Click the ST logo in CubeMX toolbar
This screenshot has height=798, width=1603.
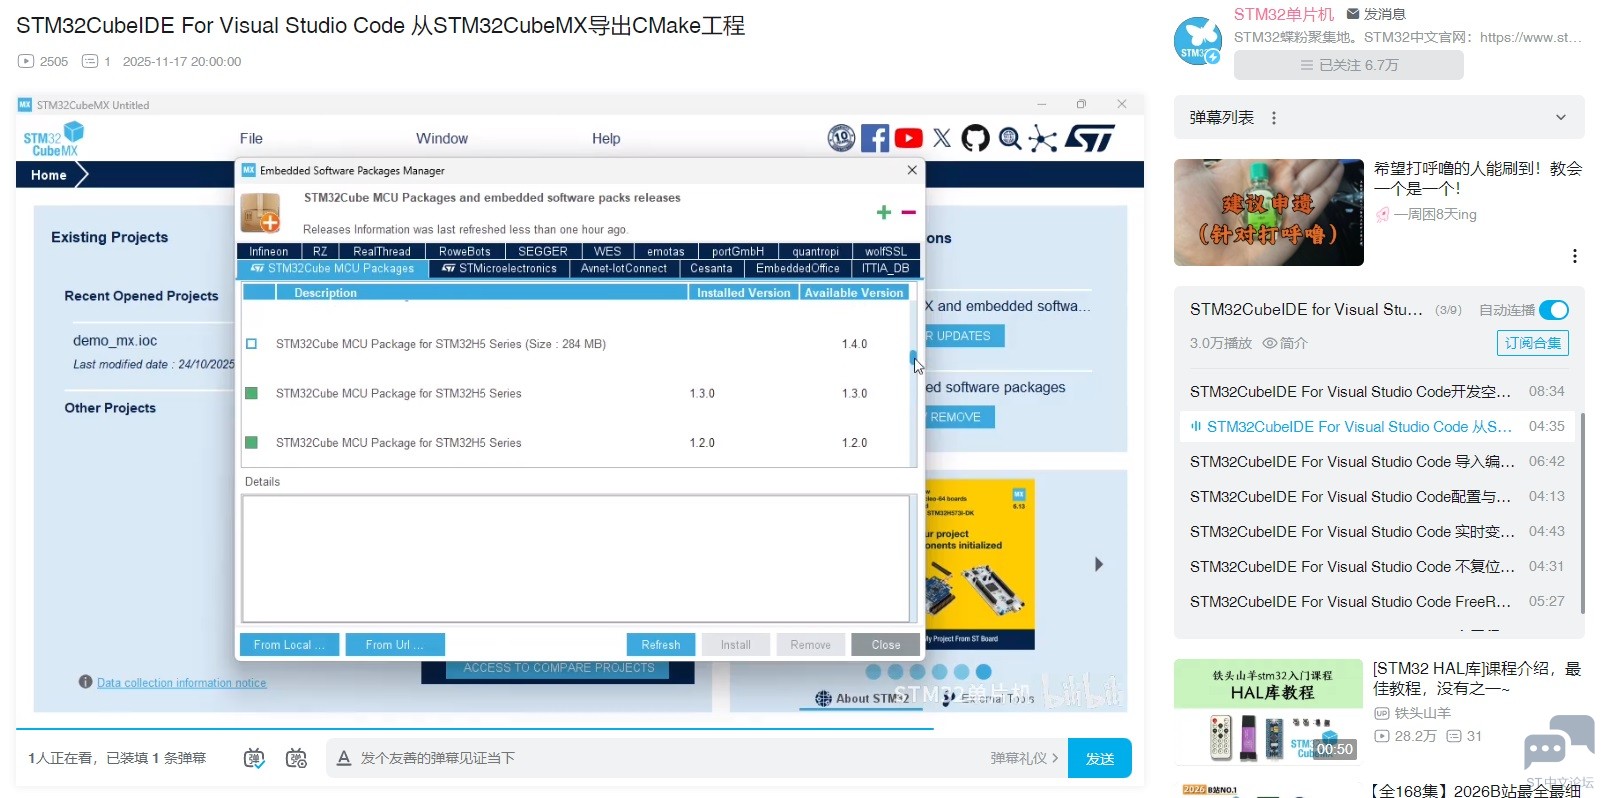[x=1090, y=138]
